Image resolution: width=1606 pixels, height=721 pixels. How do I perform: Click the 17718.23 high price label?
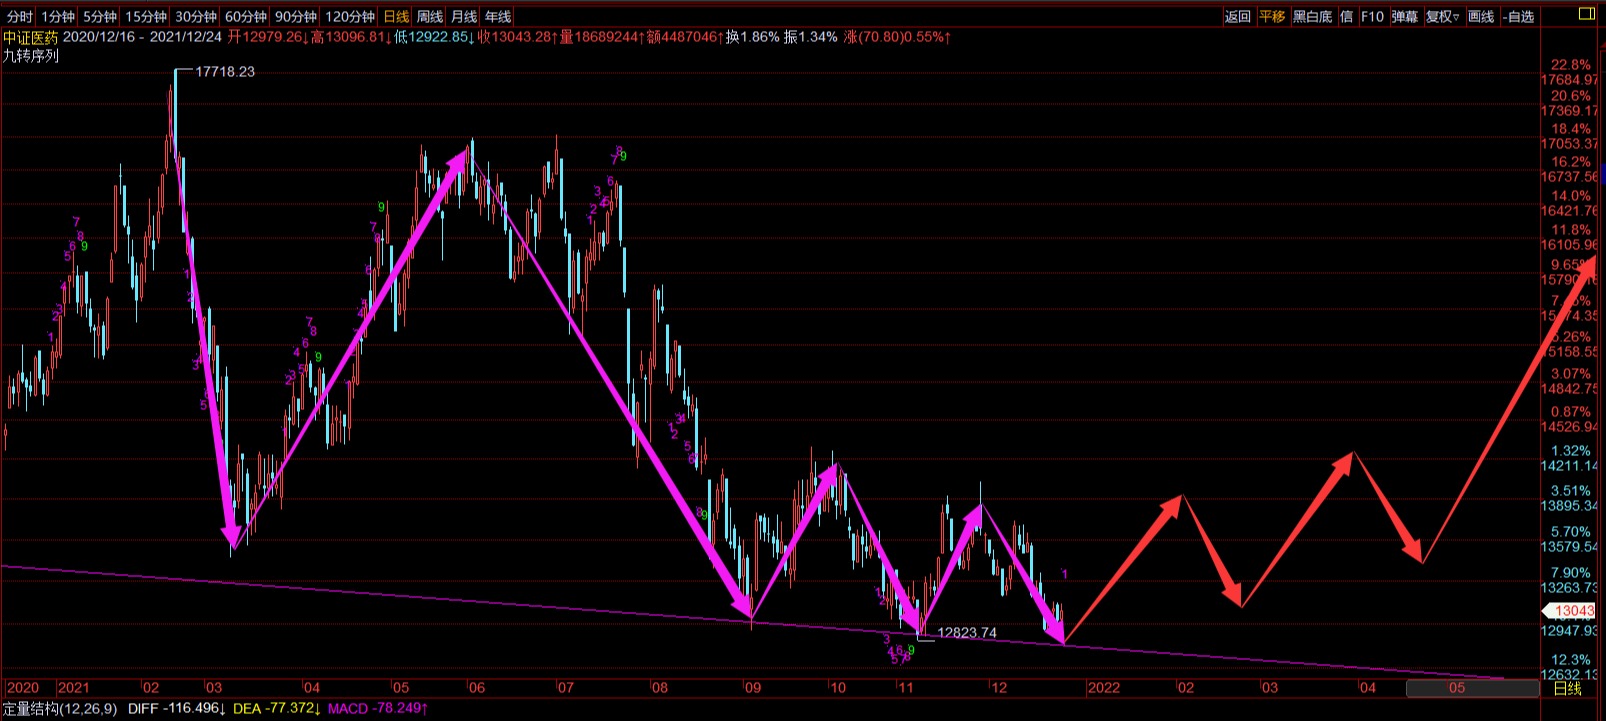coord(225,72)
